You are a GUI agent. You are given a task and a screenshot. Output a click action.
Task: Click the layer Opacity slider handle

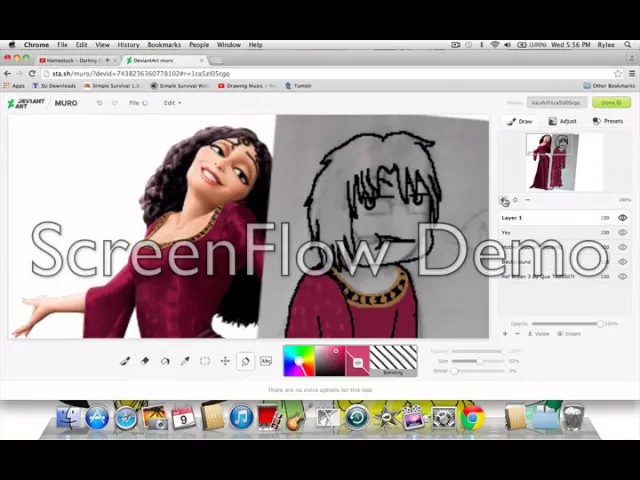pyautogui.click(x=600, y=324)
